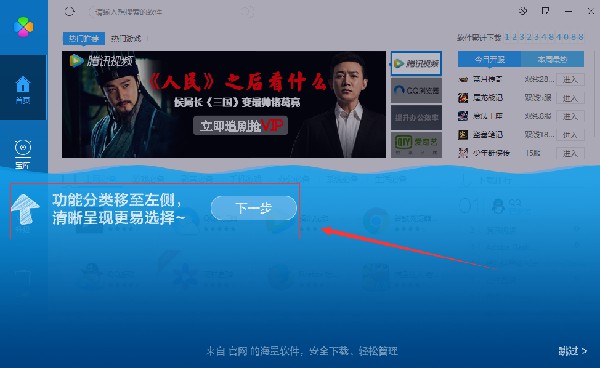Open the menu icon left of minimize
This screenshot has height=368, width=600.
[x=545, y=11]
